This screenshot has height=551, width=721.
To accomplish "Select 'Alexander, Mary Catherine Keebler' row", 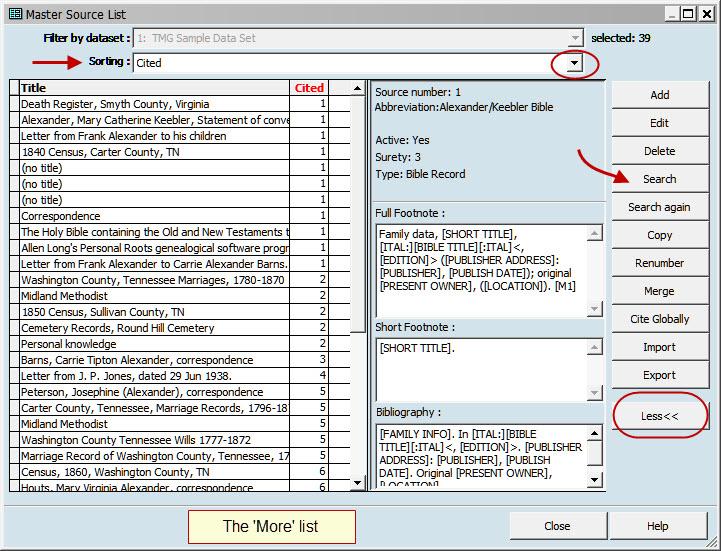I will (x=179, y=120).
